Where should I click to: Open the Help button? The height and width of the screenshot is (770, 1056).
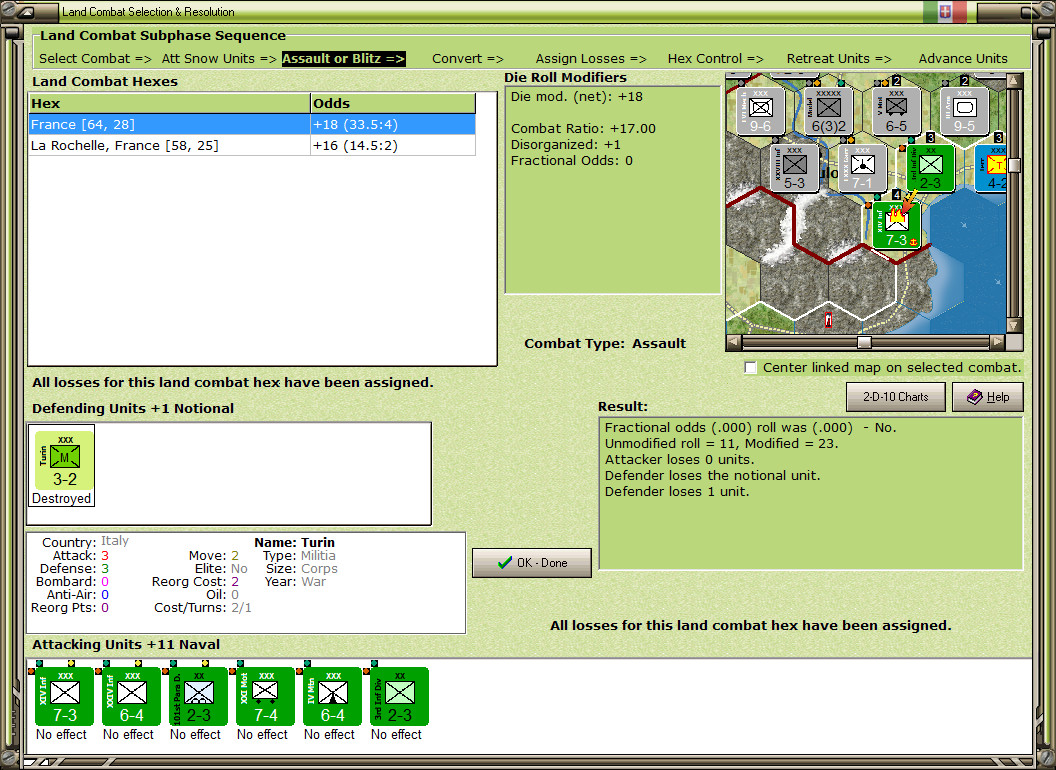click(988, 397)
